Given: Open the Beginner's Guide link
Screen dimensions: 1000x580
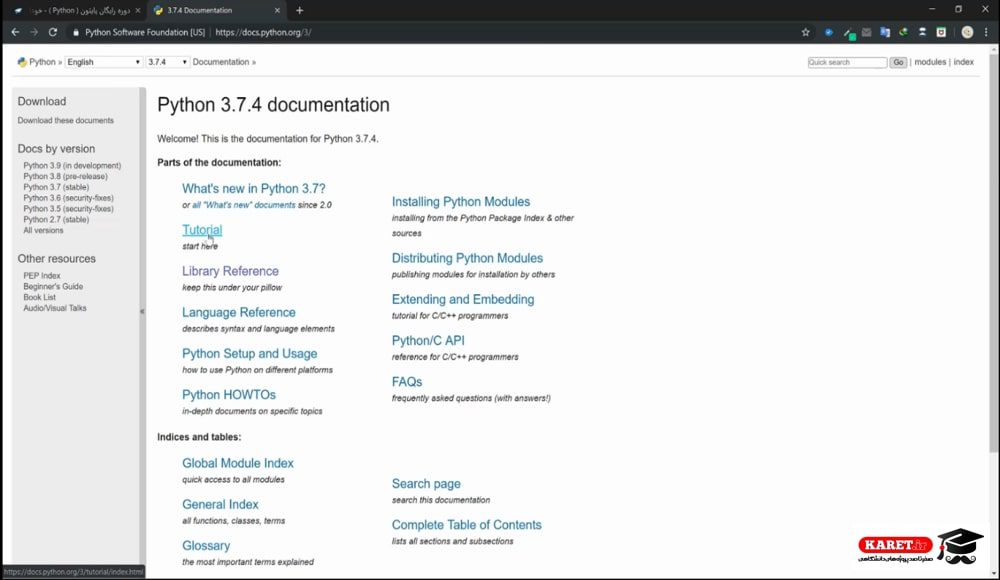Looking at the screenshot, I should click(x=53, y=286).
